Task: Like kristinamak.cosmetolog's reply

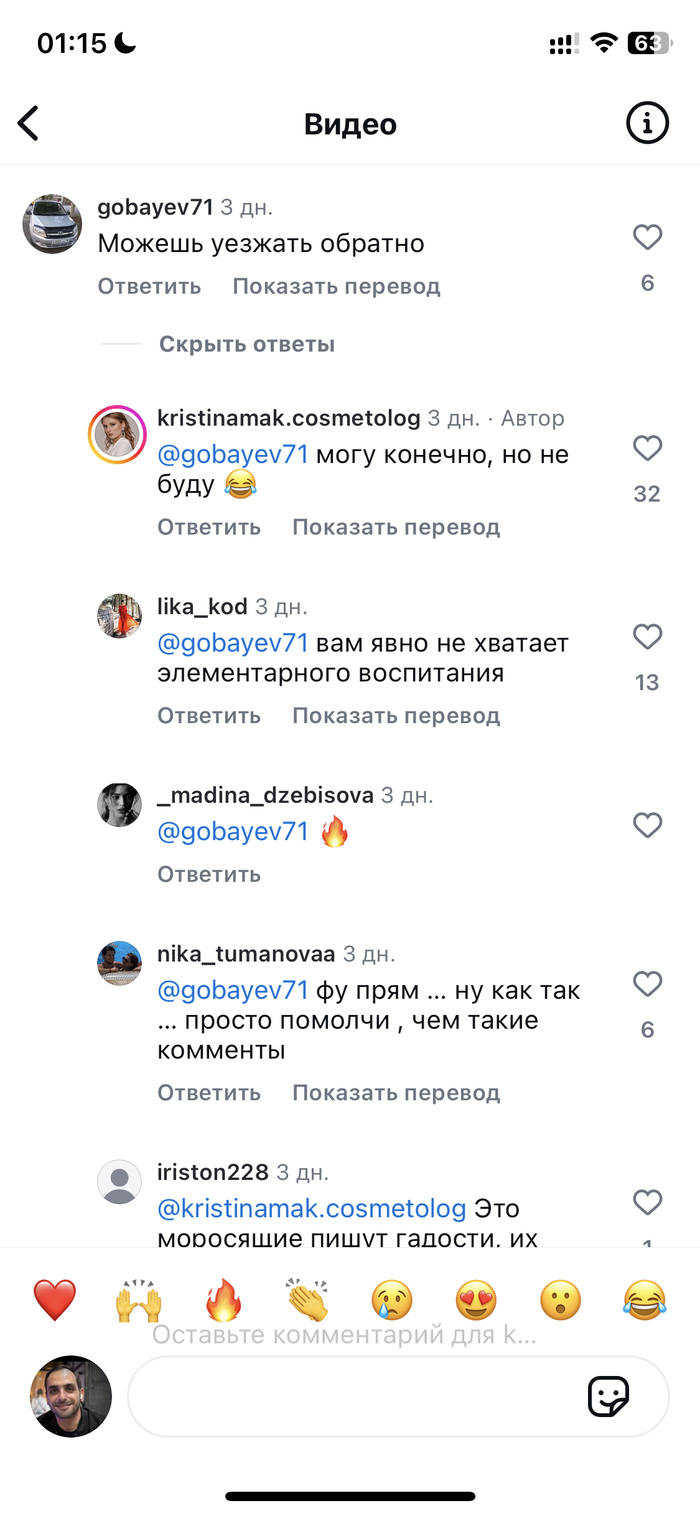Action: click(x=648, y=448)
